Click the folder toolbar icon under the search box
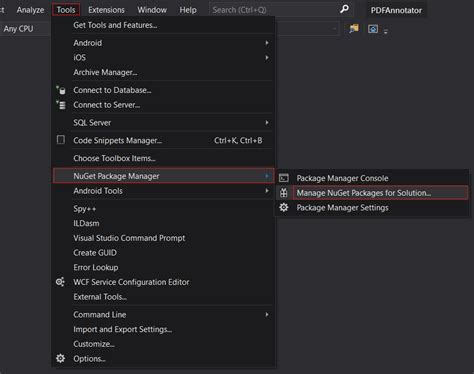Screen dimensions: 474x374 pos(354,29)
